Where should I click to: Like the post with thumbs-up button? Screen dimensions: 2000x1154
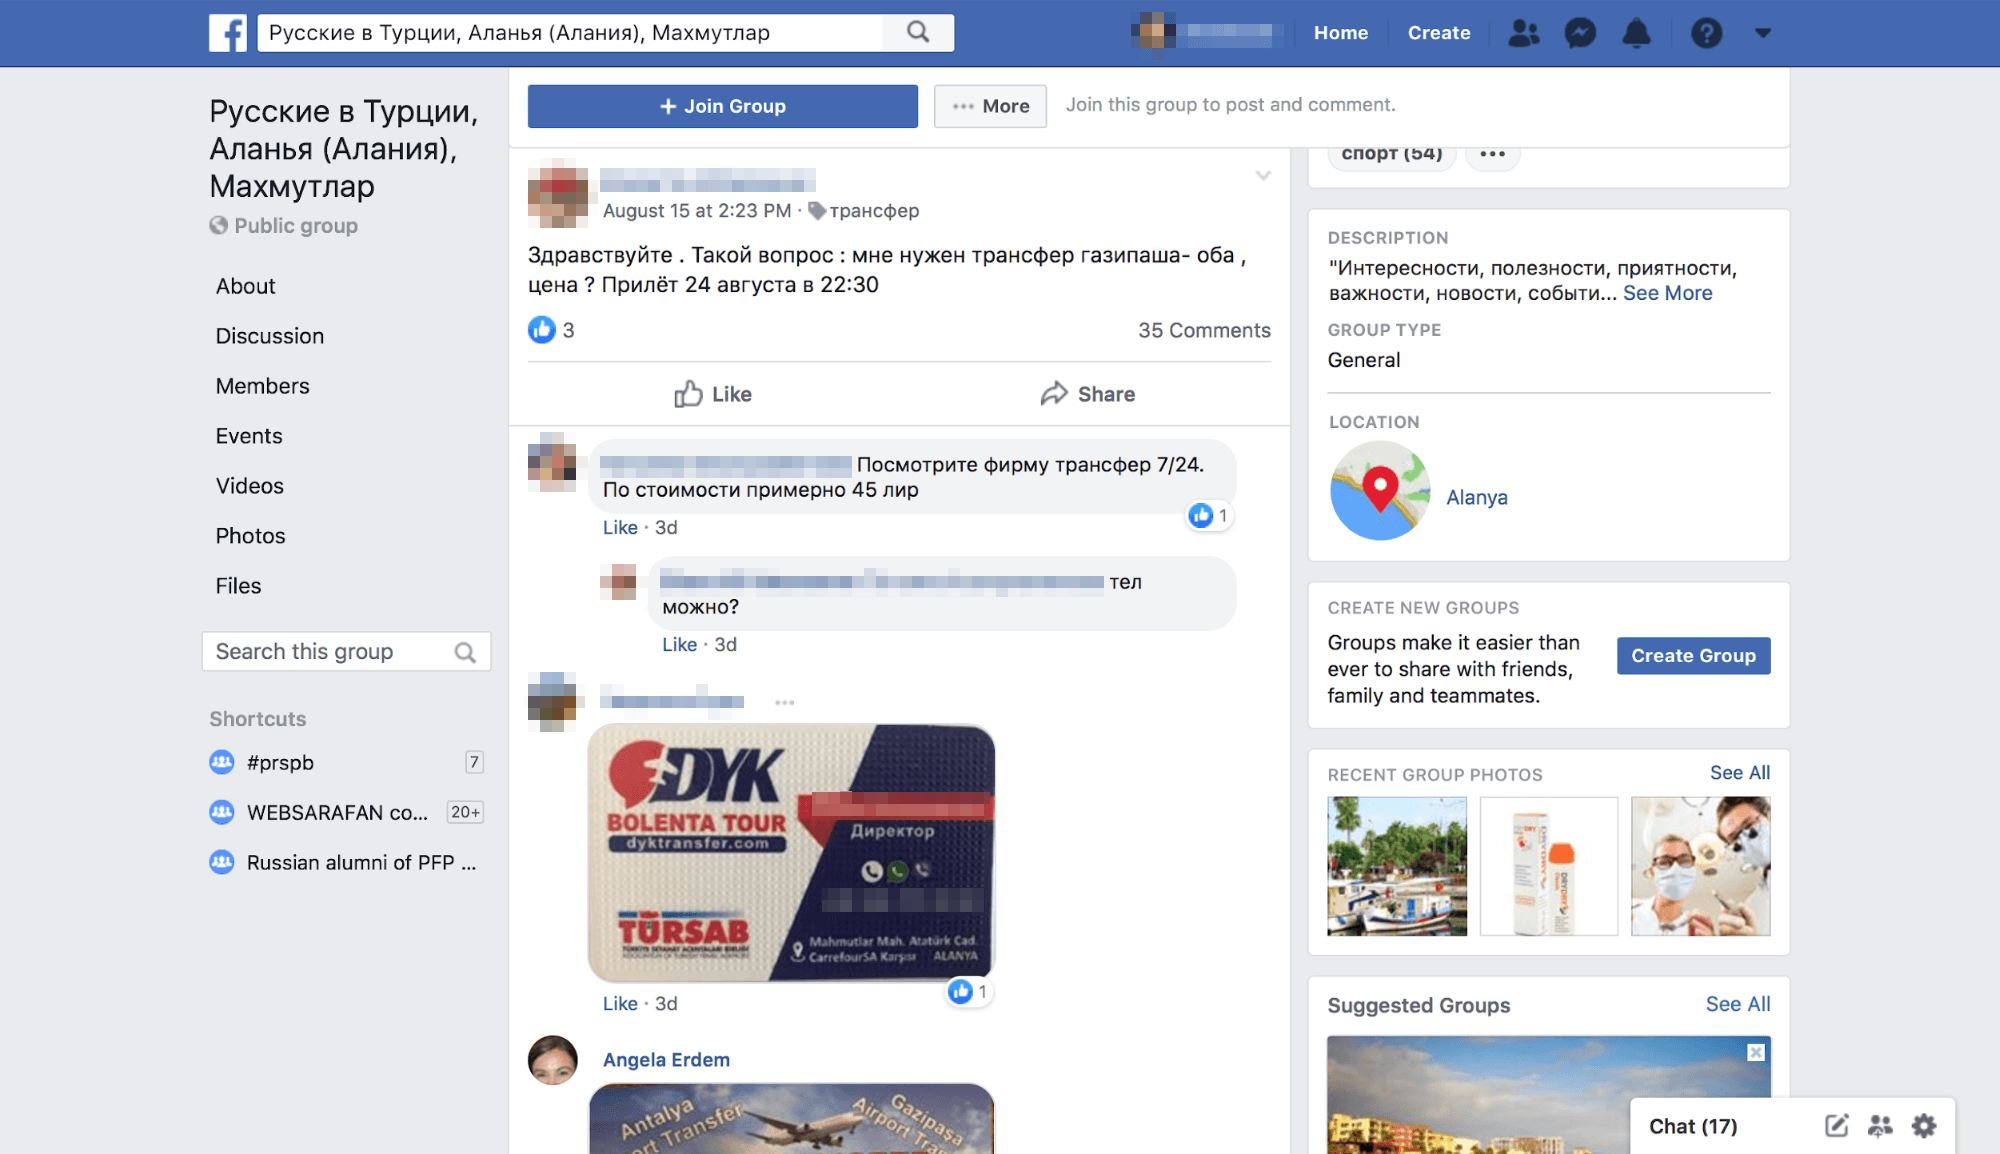point(712,394)
